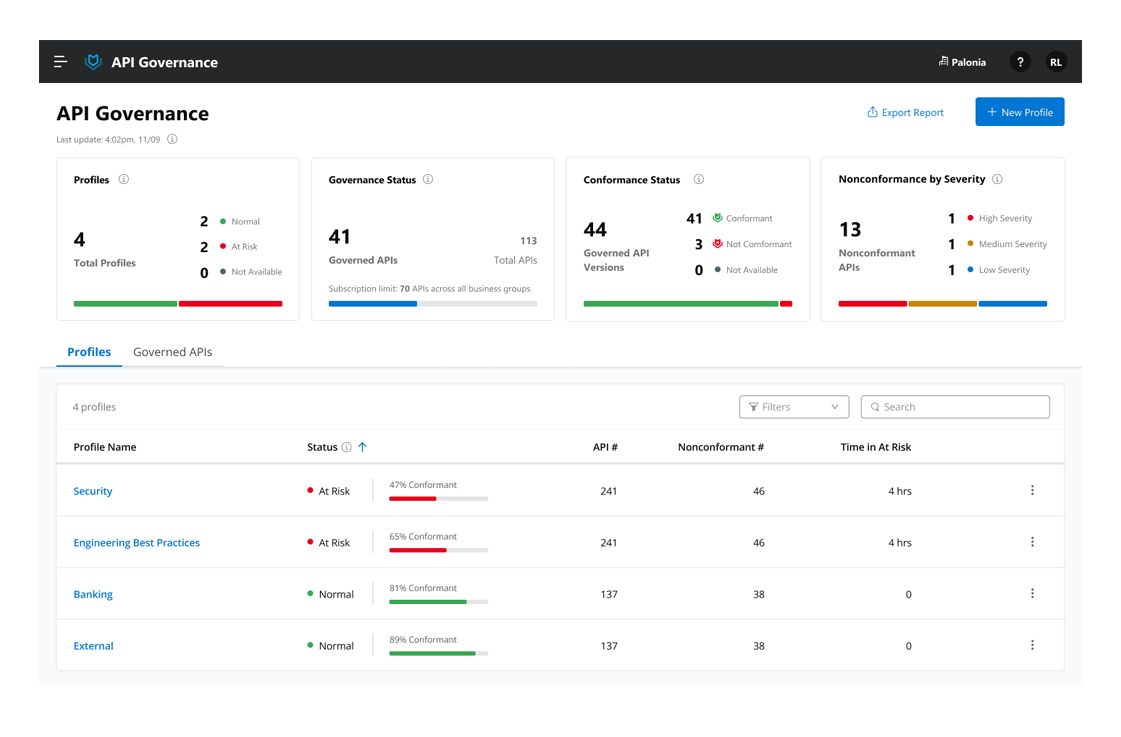Click the 81% Conformant progress bar
This screenshot has width=1121, height=737.
click(x=438, y=601)
